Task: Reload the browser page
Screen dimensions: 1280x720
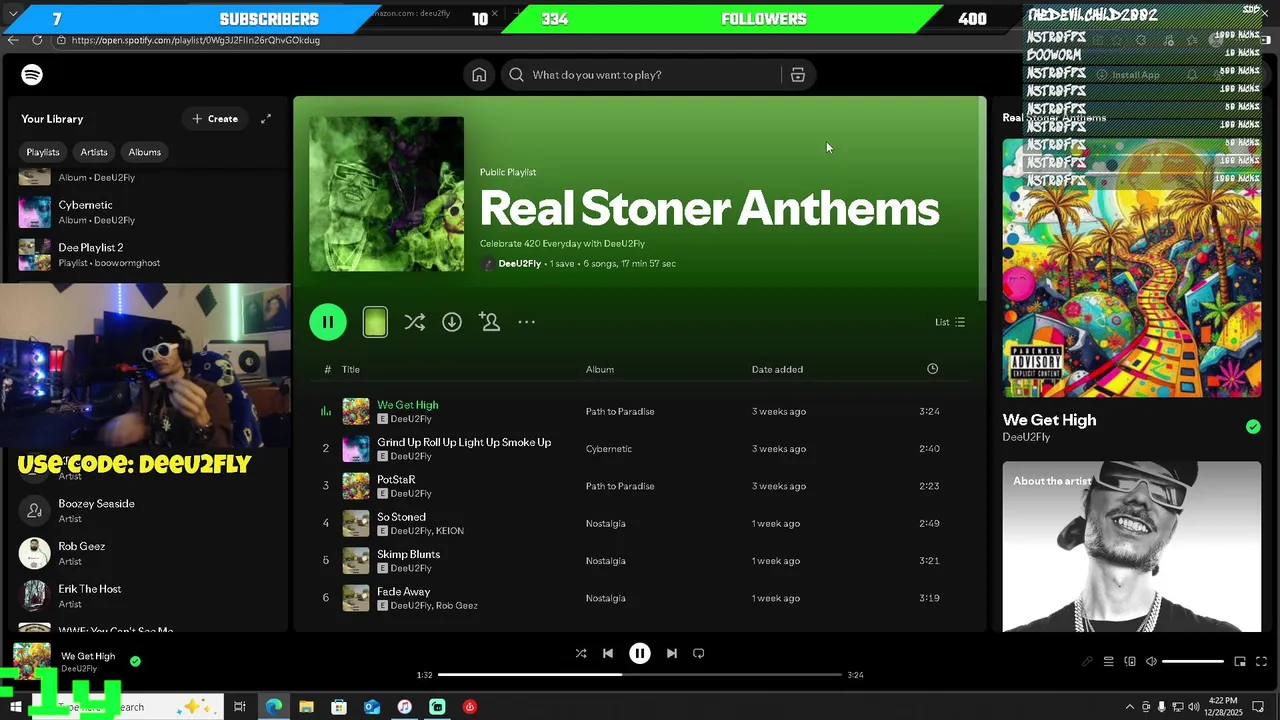Action: click(x=37, y=40)
